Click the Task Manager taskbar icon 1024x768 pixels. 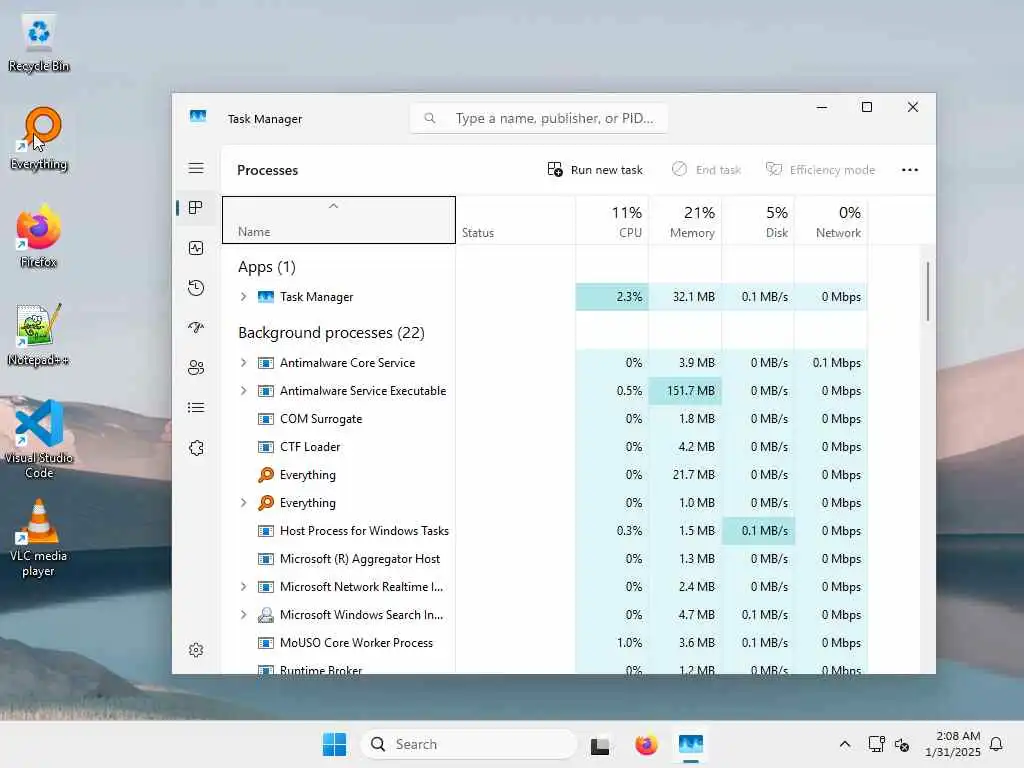tap(690, 744)
